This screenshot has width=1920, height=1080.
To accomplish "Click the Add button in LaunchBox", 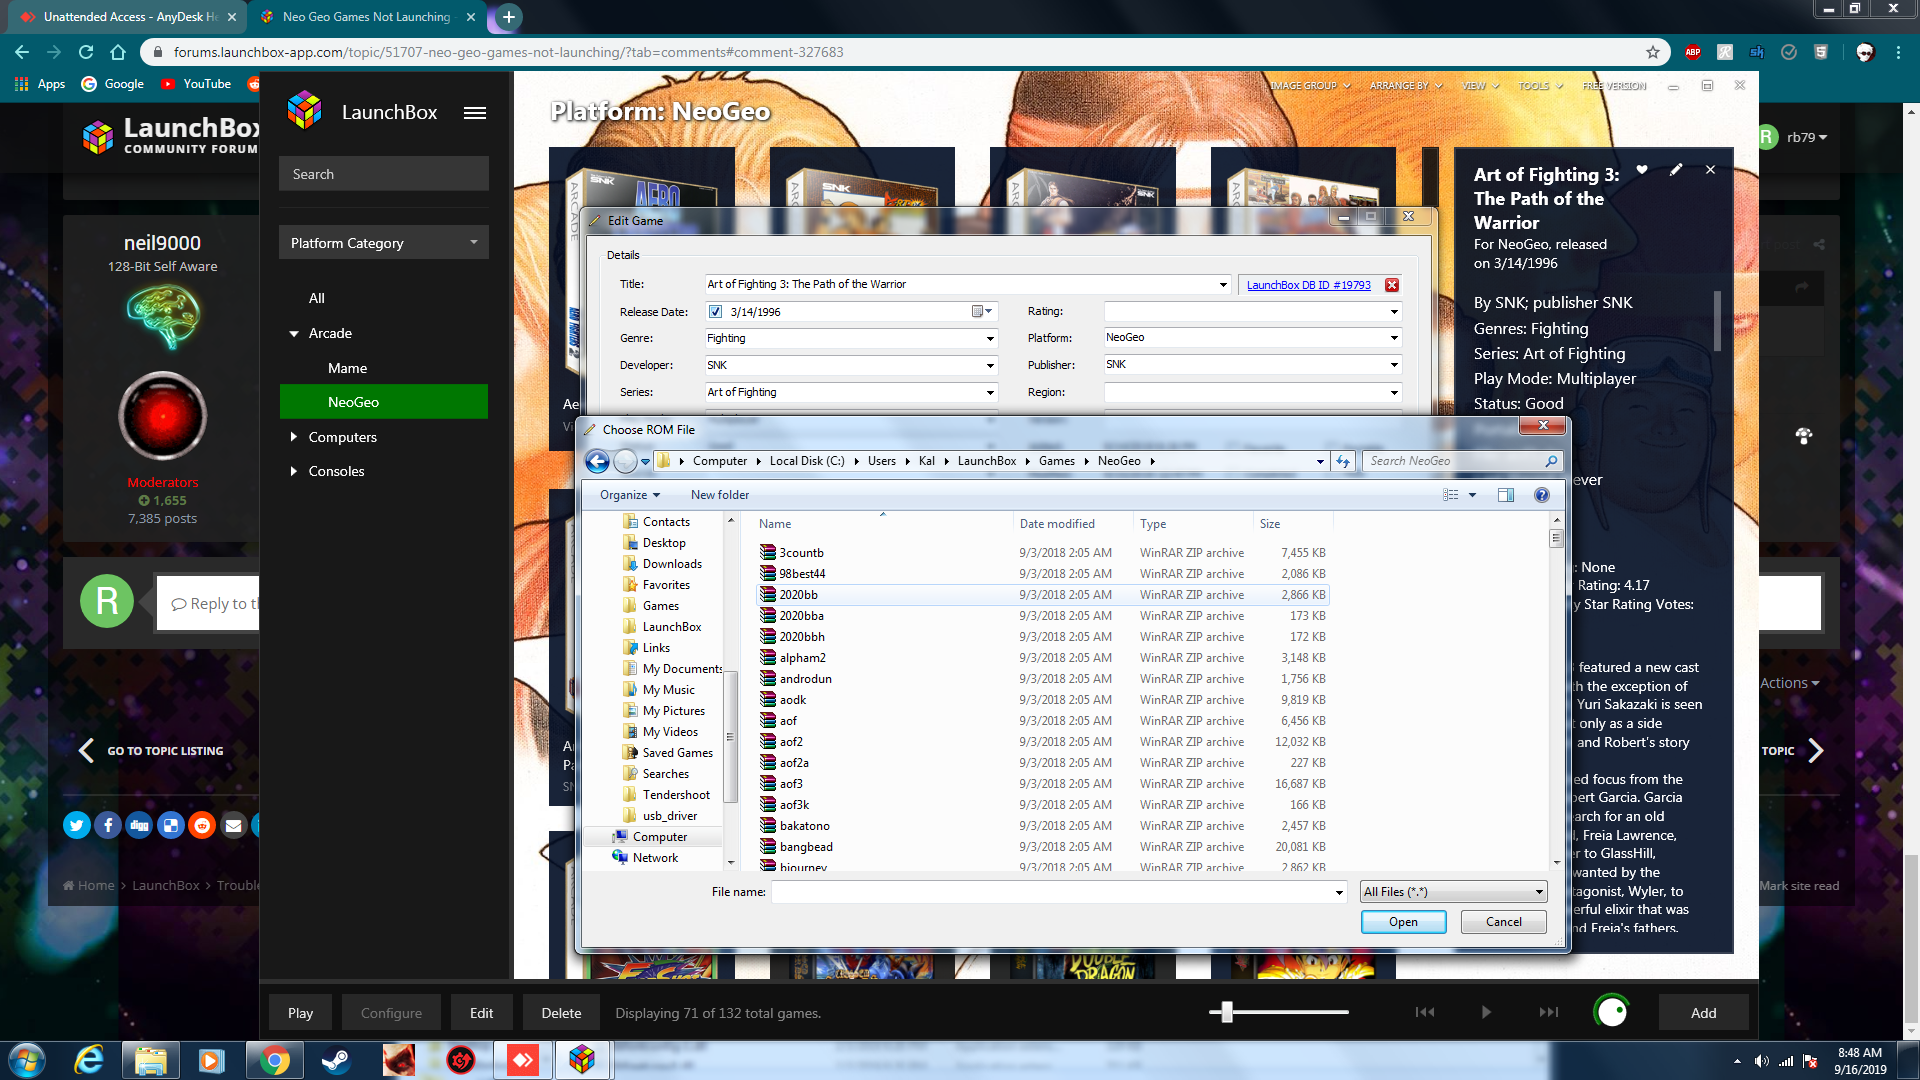I will point(1703,1013).
